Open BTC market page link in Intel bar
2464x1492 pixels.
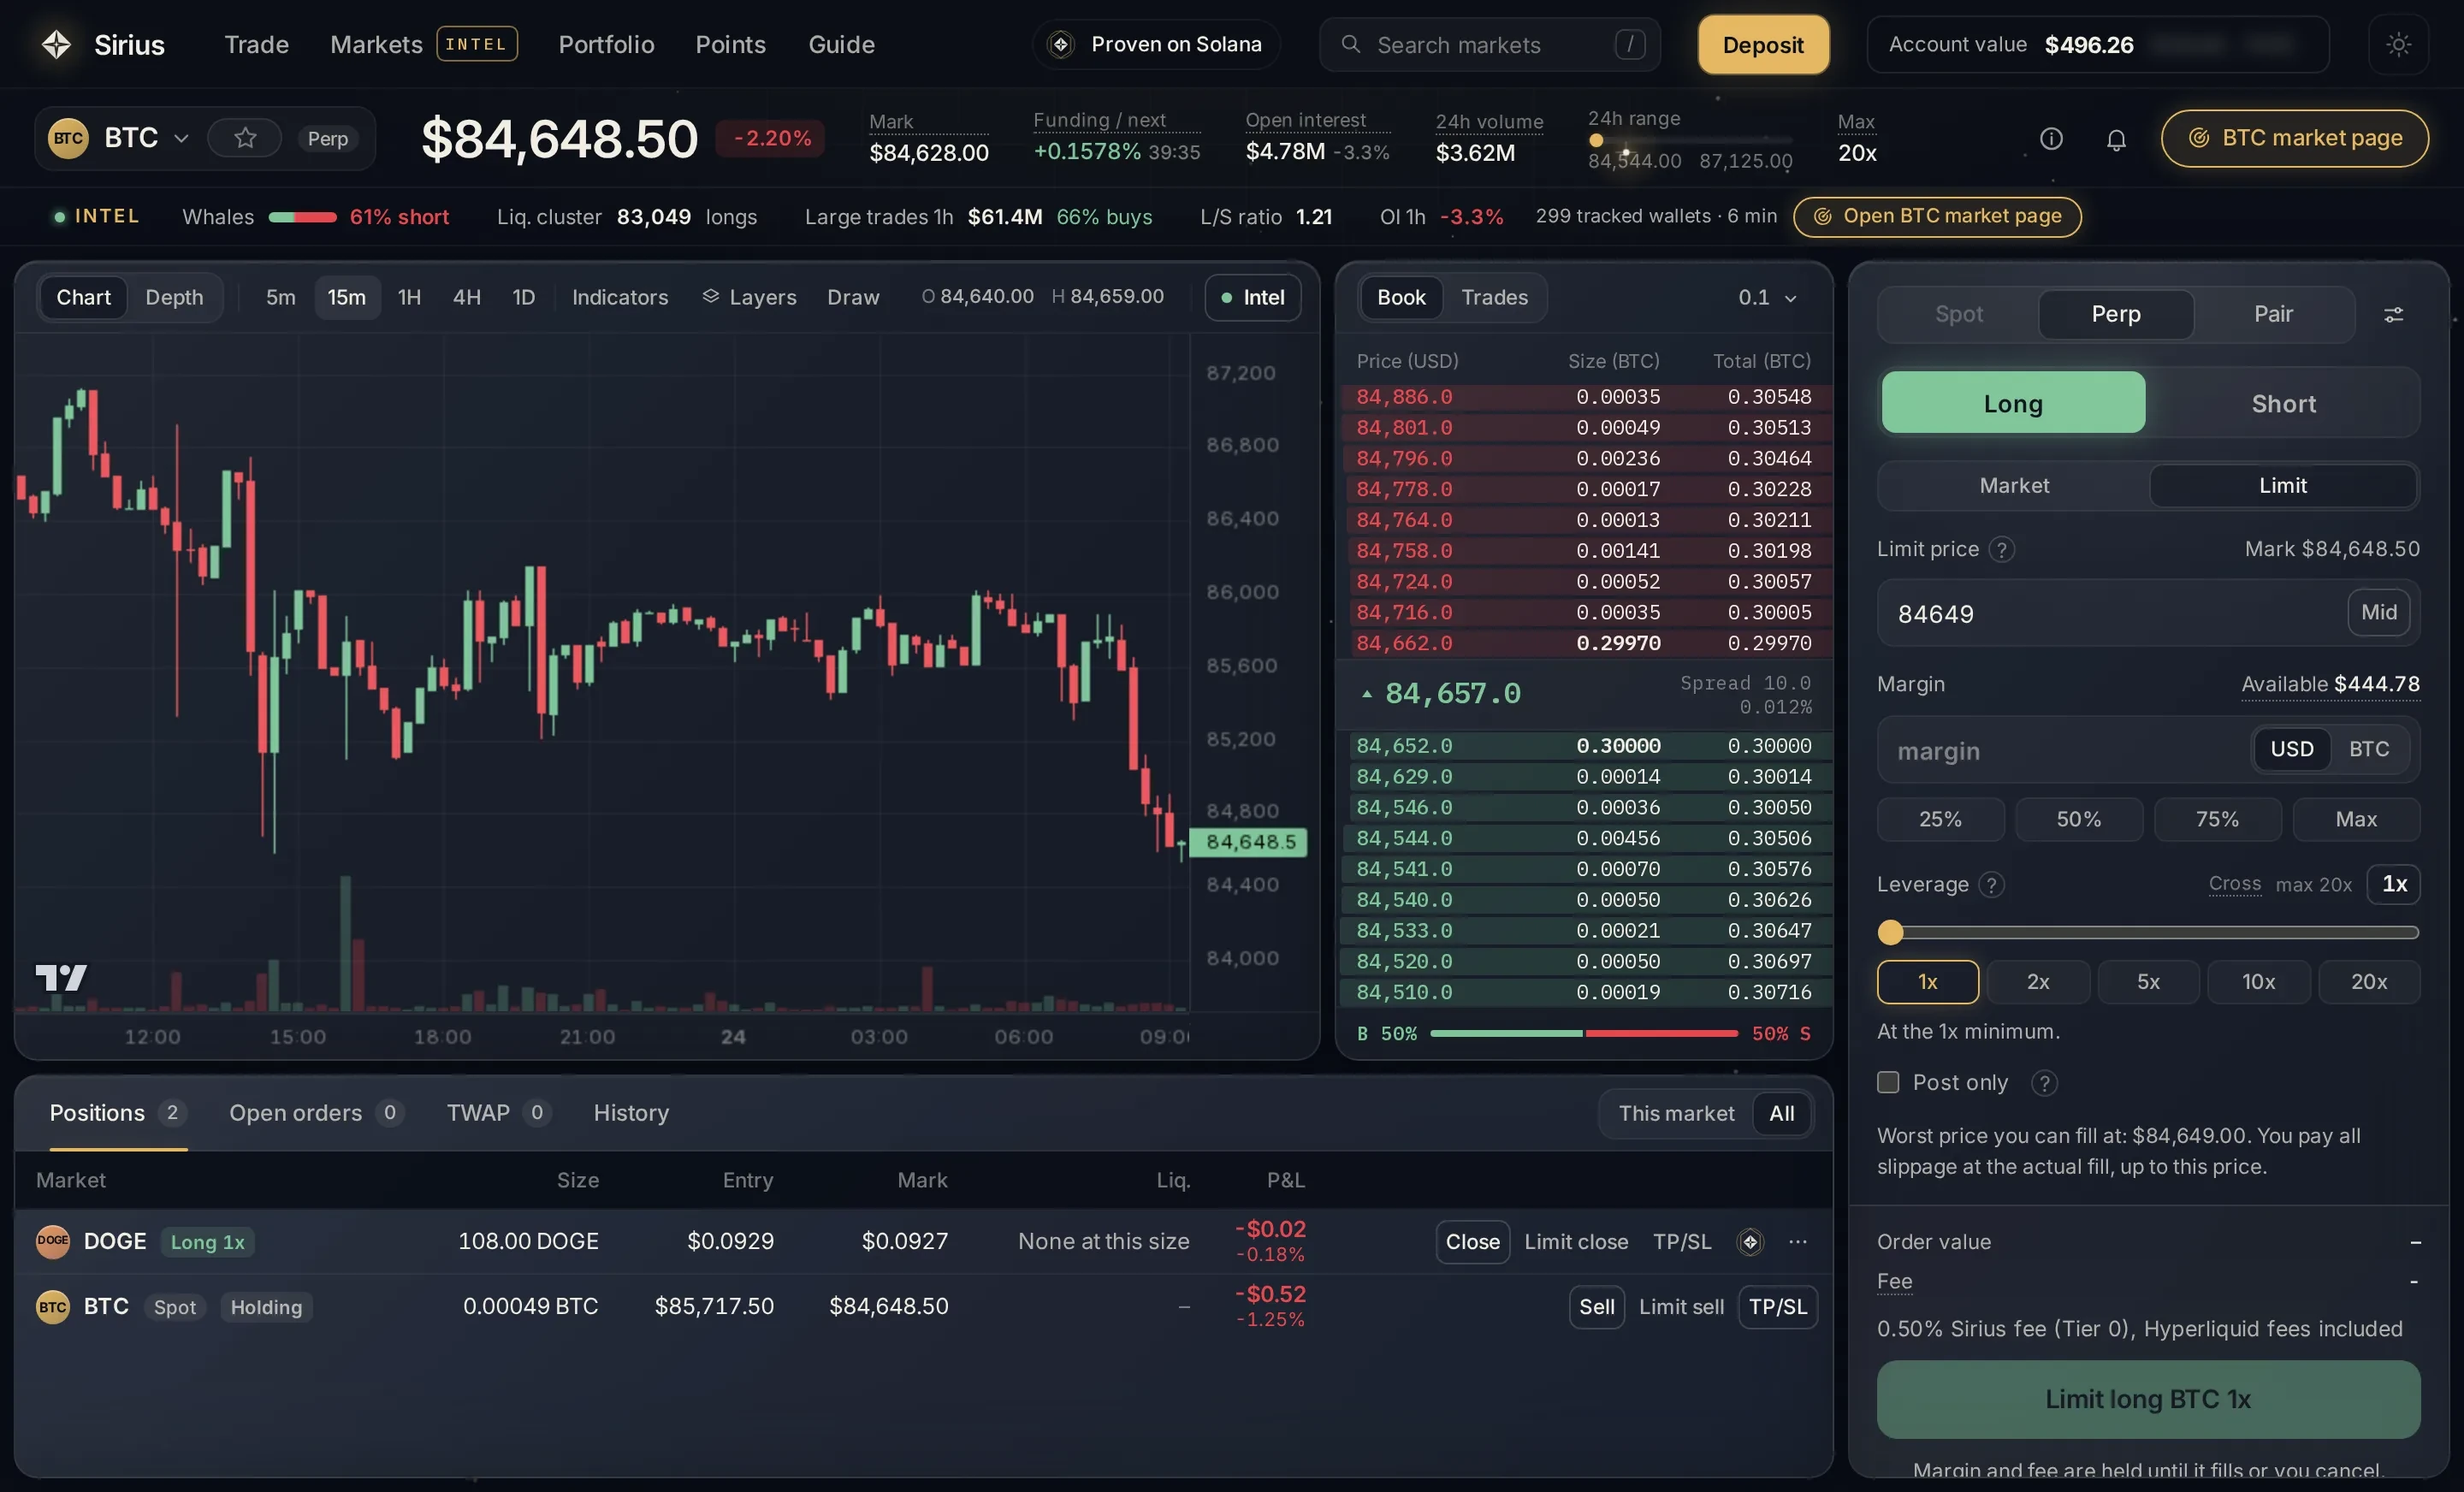point(1937,216)
